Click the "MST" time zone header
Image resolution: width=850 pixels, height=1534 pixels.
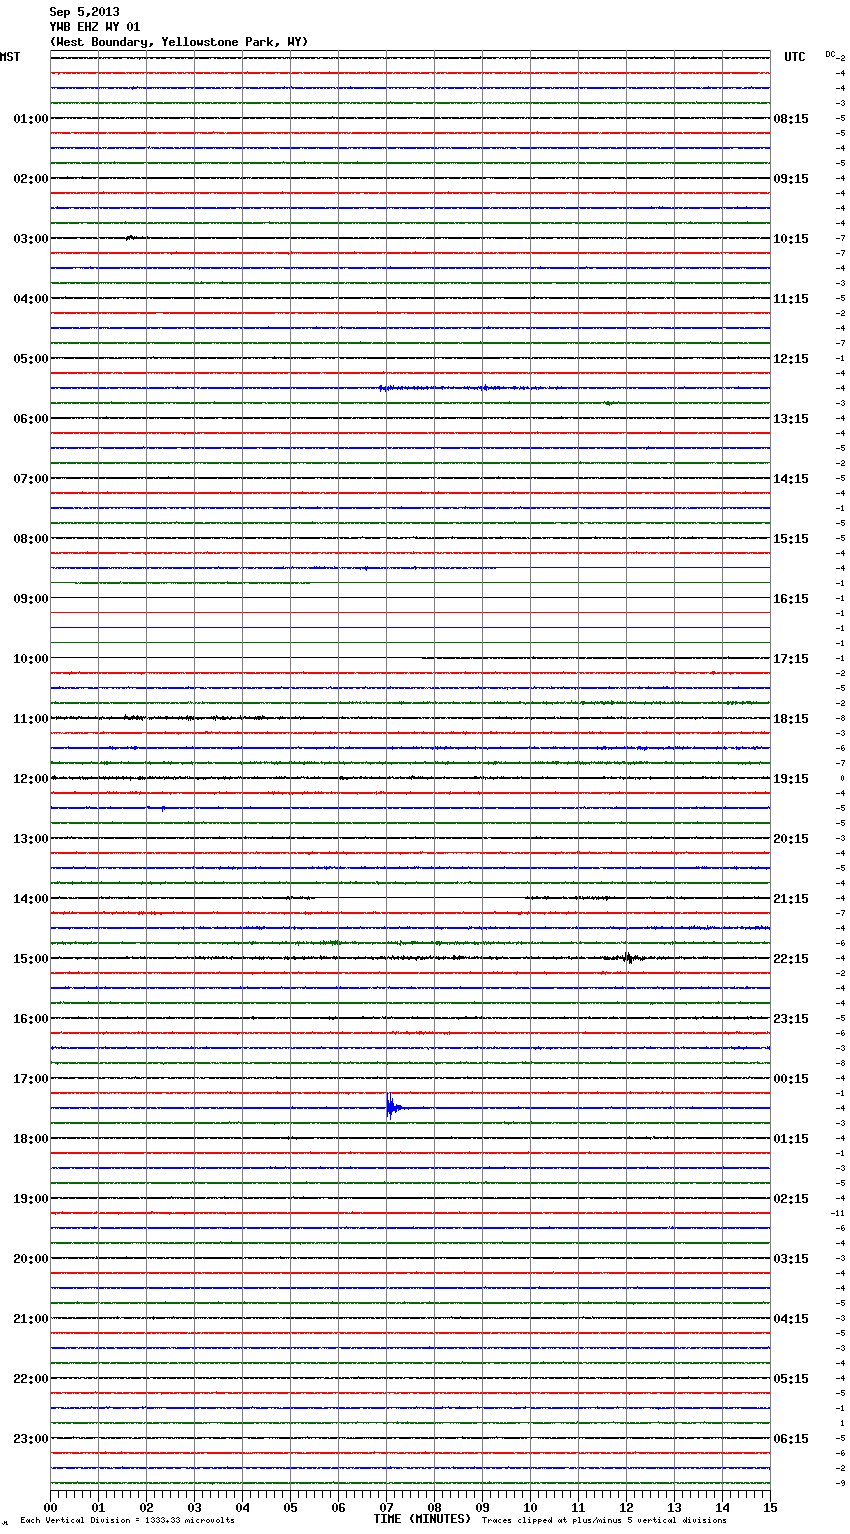pos(10,57)
